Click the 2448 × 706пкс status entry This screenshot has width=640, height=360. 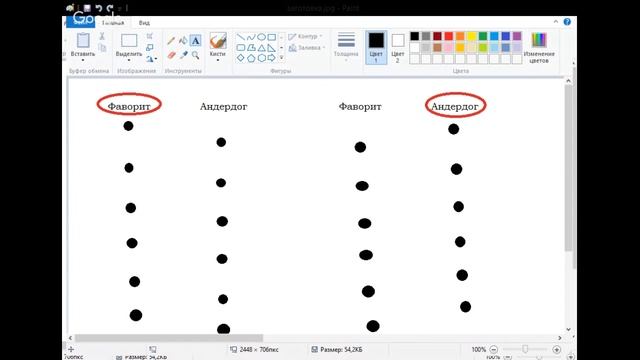tap(255, 349)
